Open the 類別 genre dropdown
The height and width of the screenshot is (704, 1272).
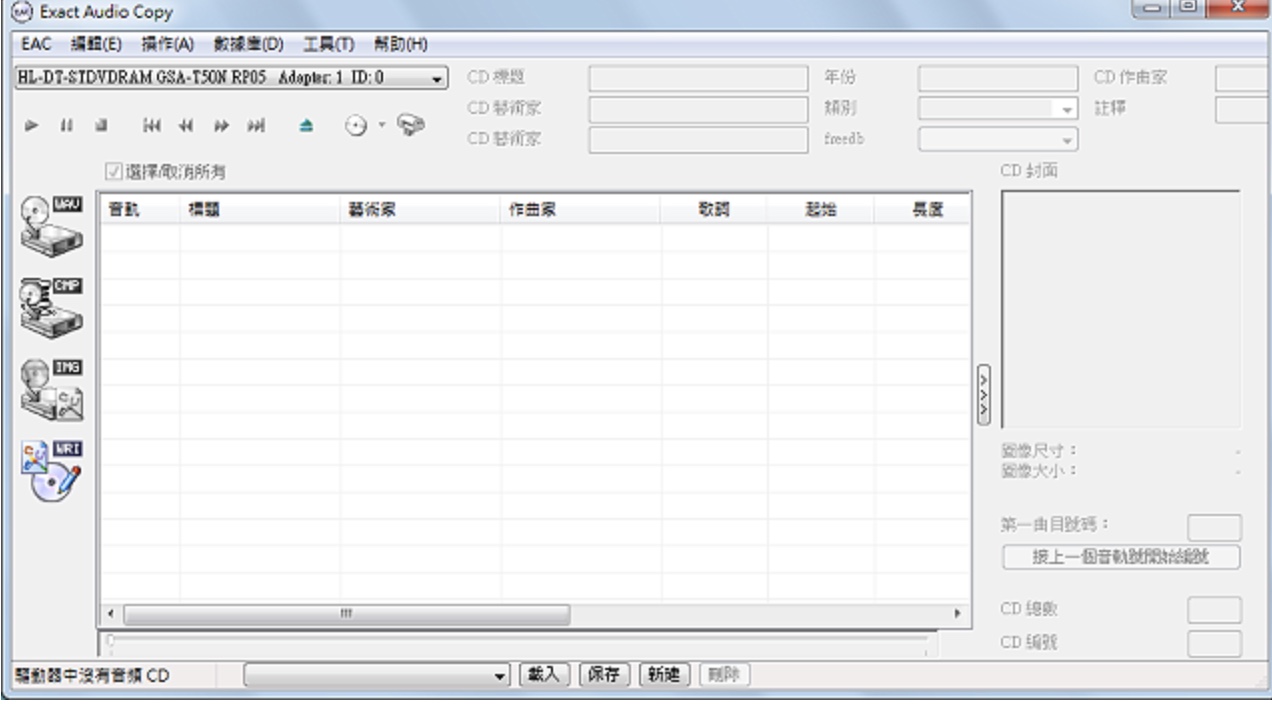tap(1068, 109)
